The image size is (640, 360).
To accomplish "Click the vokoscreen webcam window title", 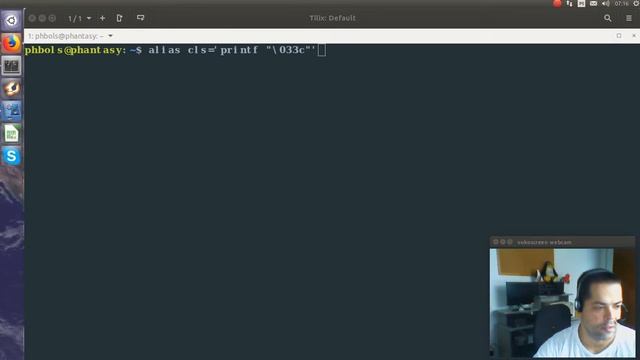I will [544, 242].
